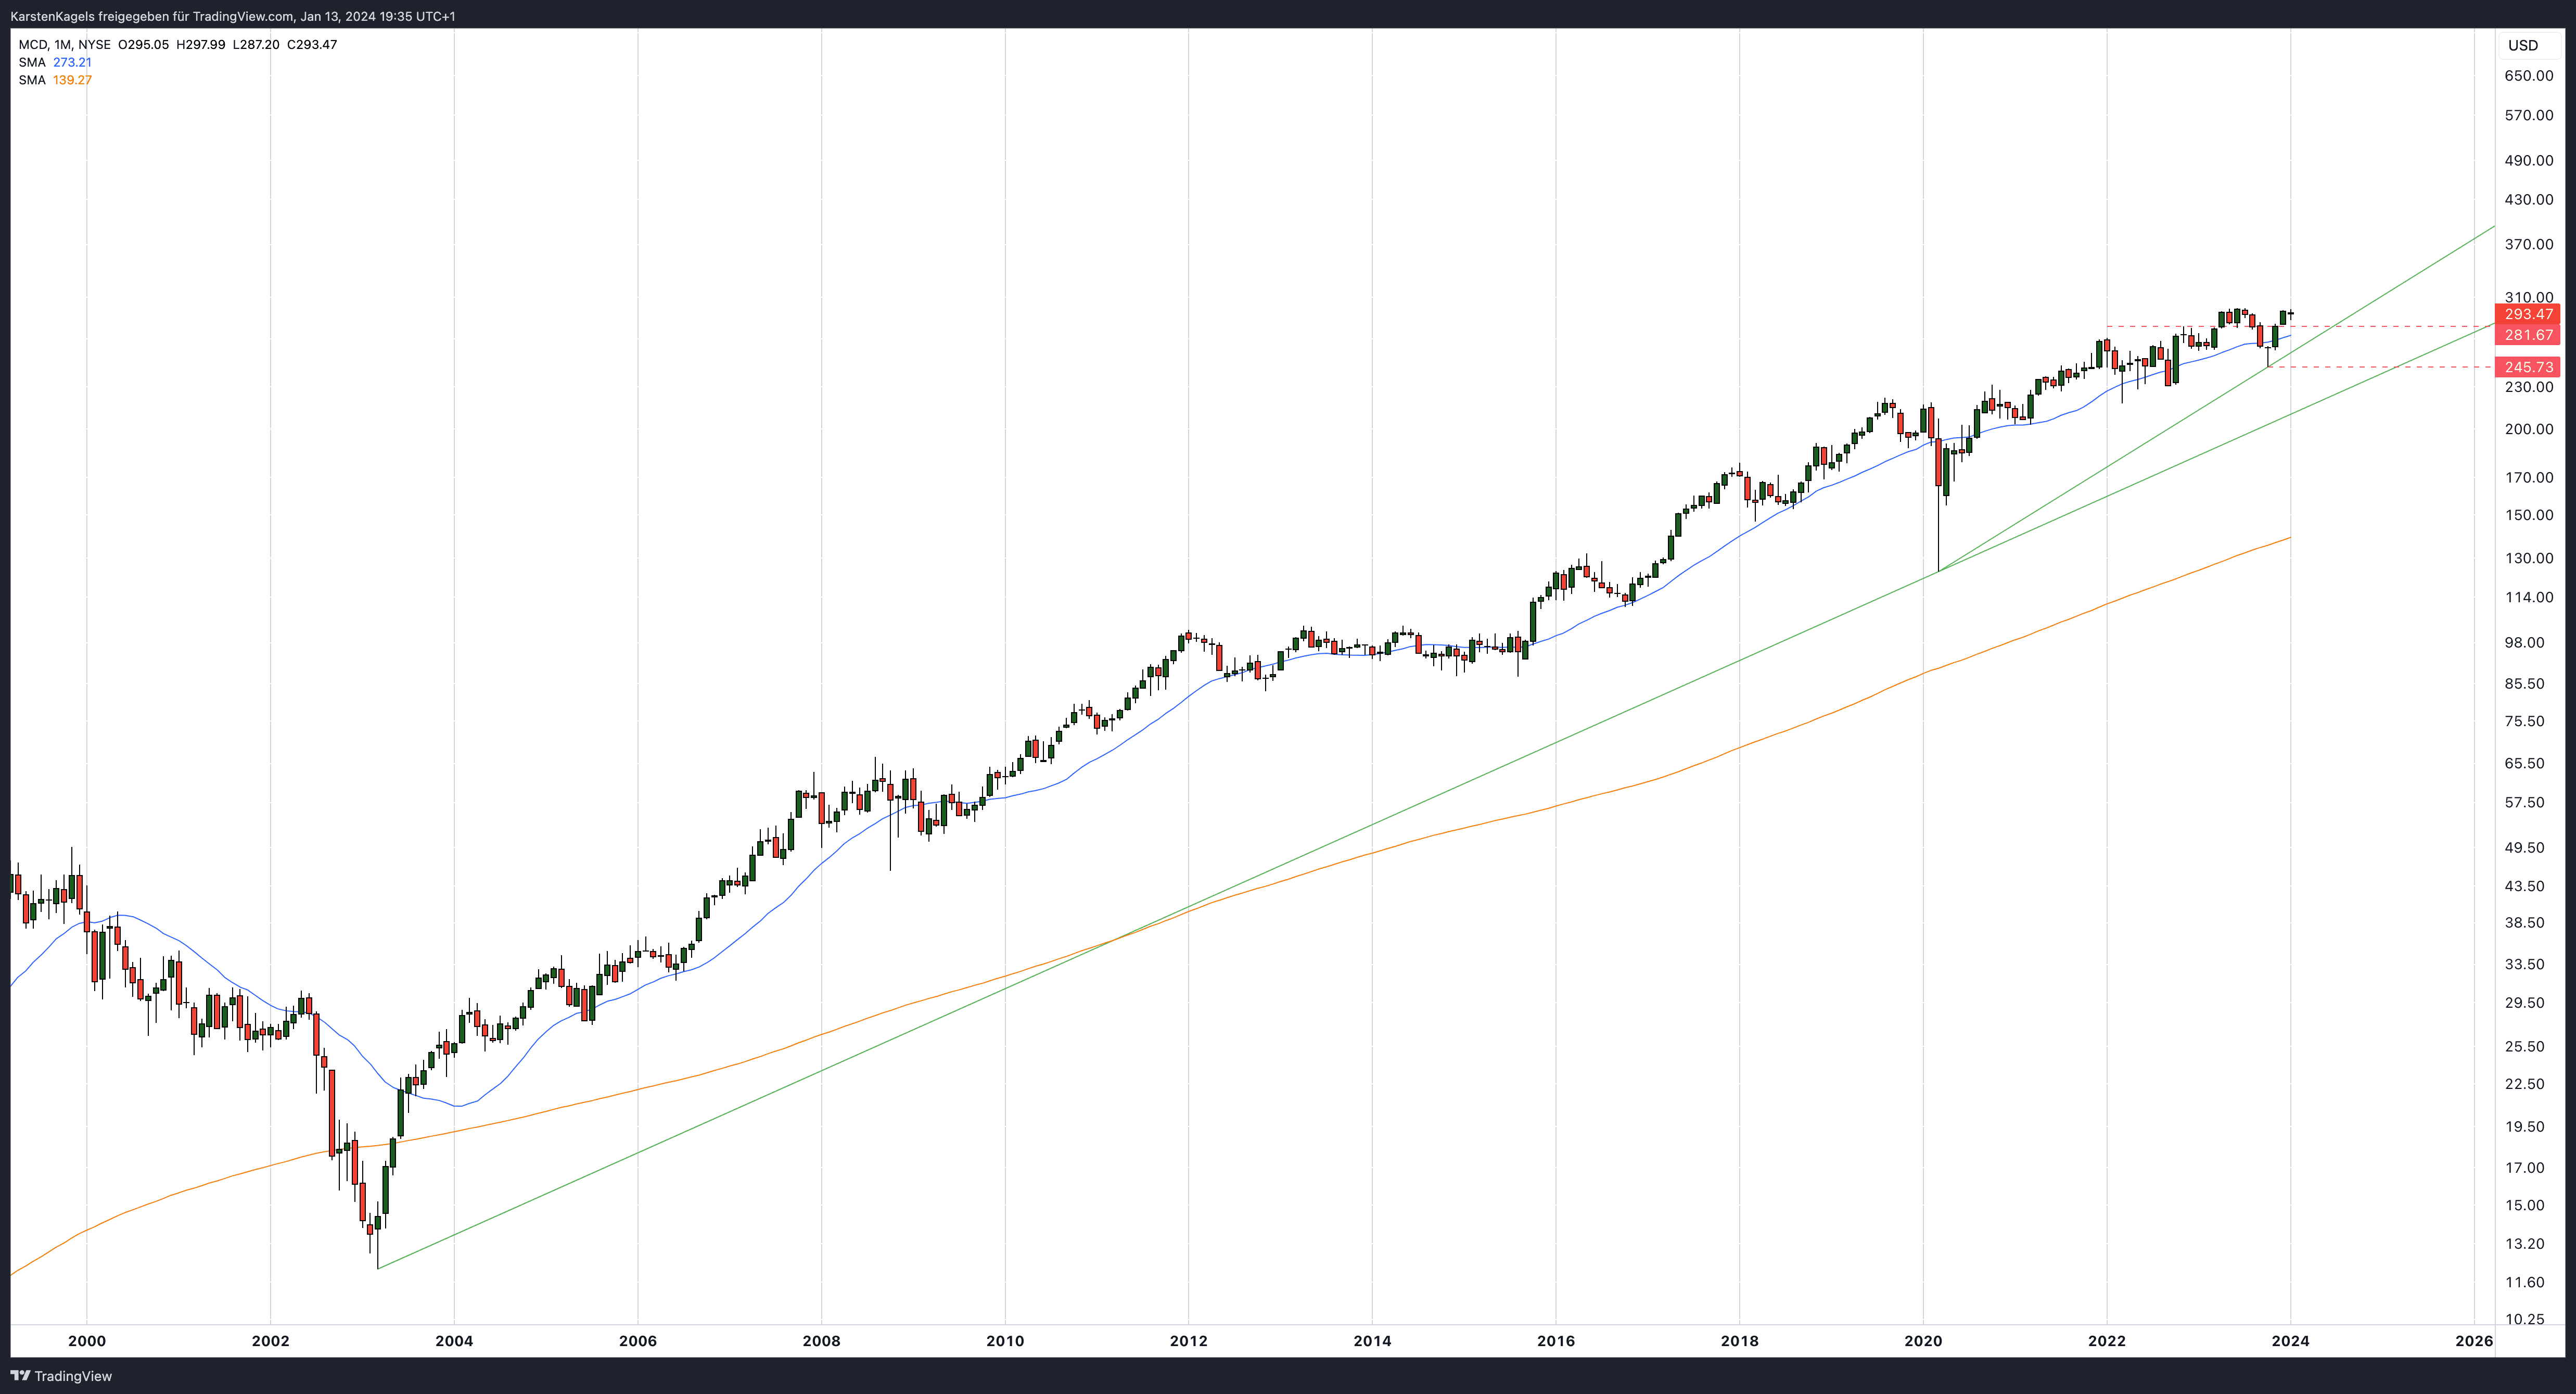2576x1394 pixels.
Task: Click the 2016 year label on time axis
Action: (1556, 1341)
